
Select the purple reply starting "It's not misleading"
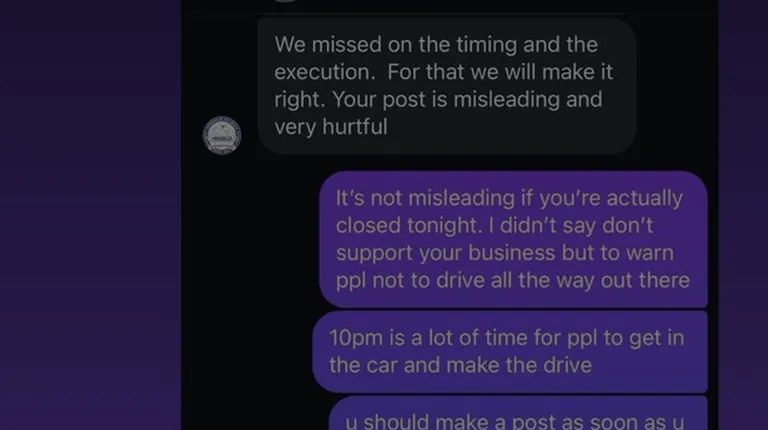point(513,239)
